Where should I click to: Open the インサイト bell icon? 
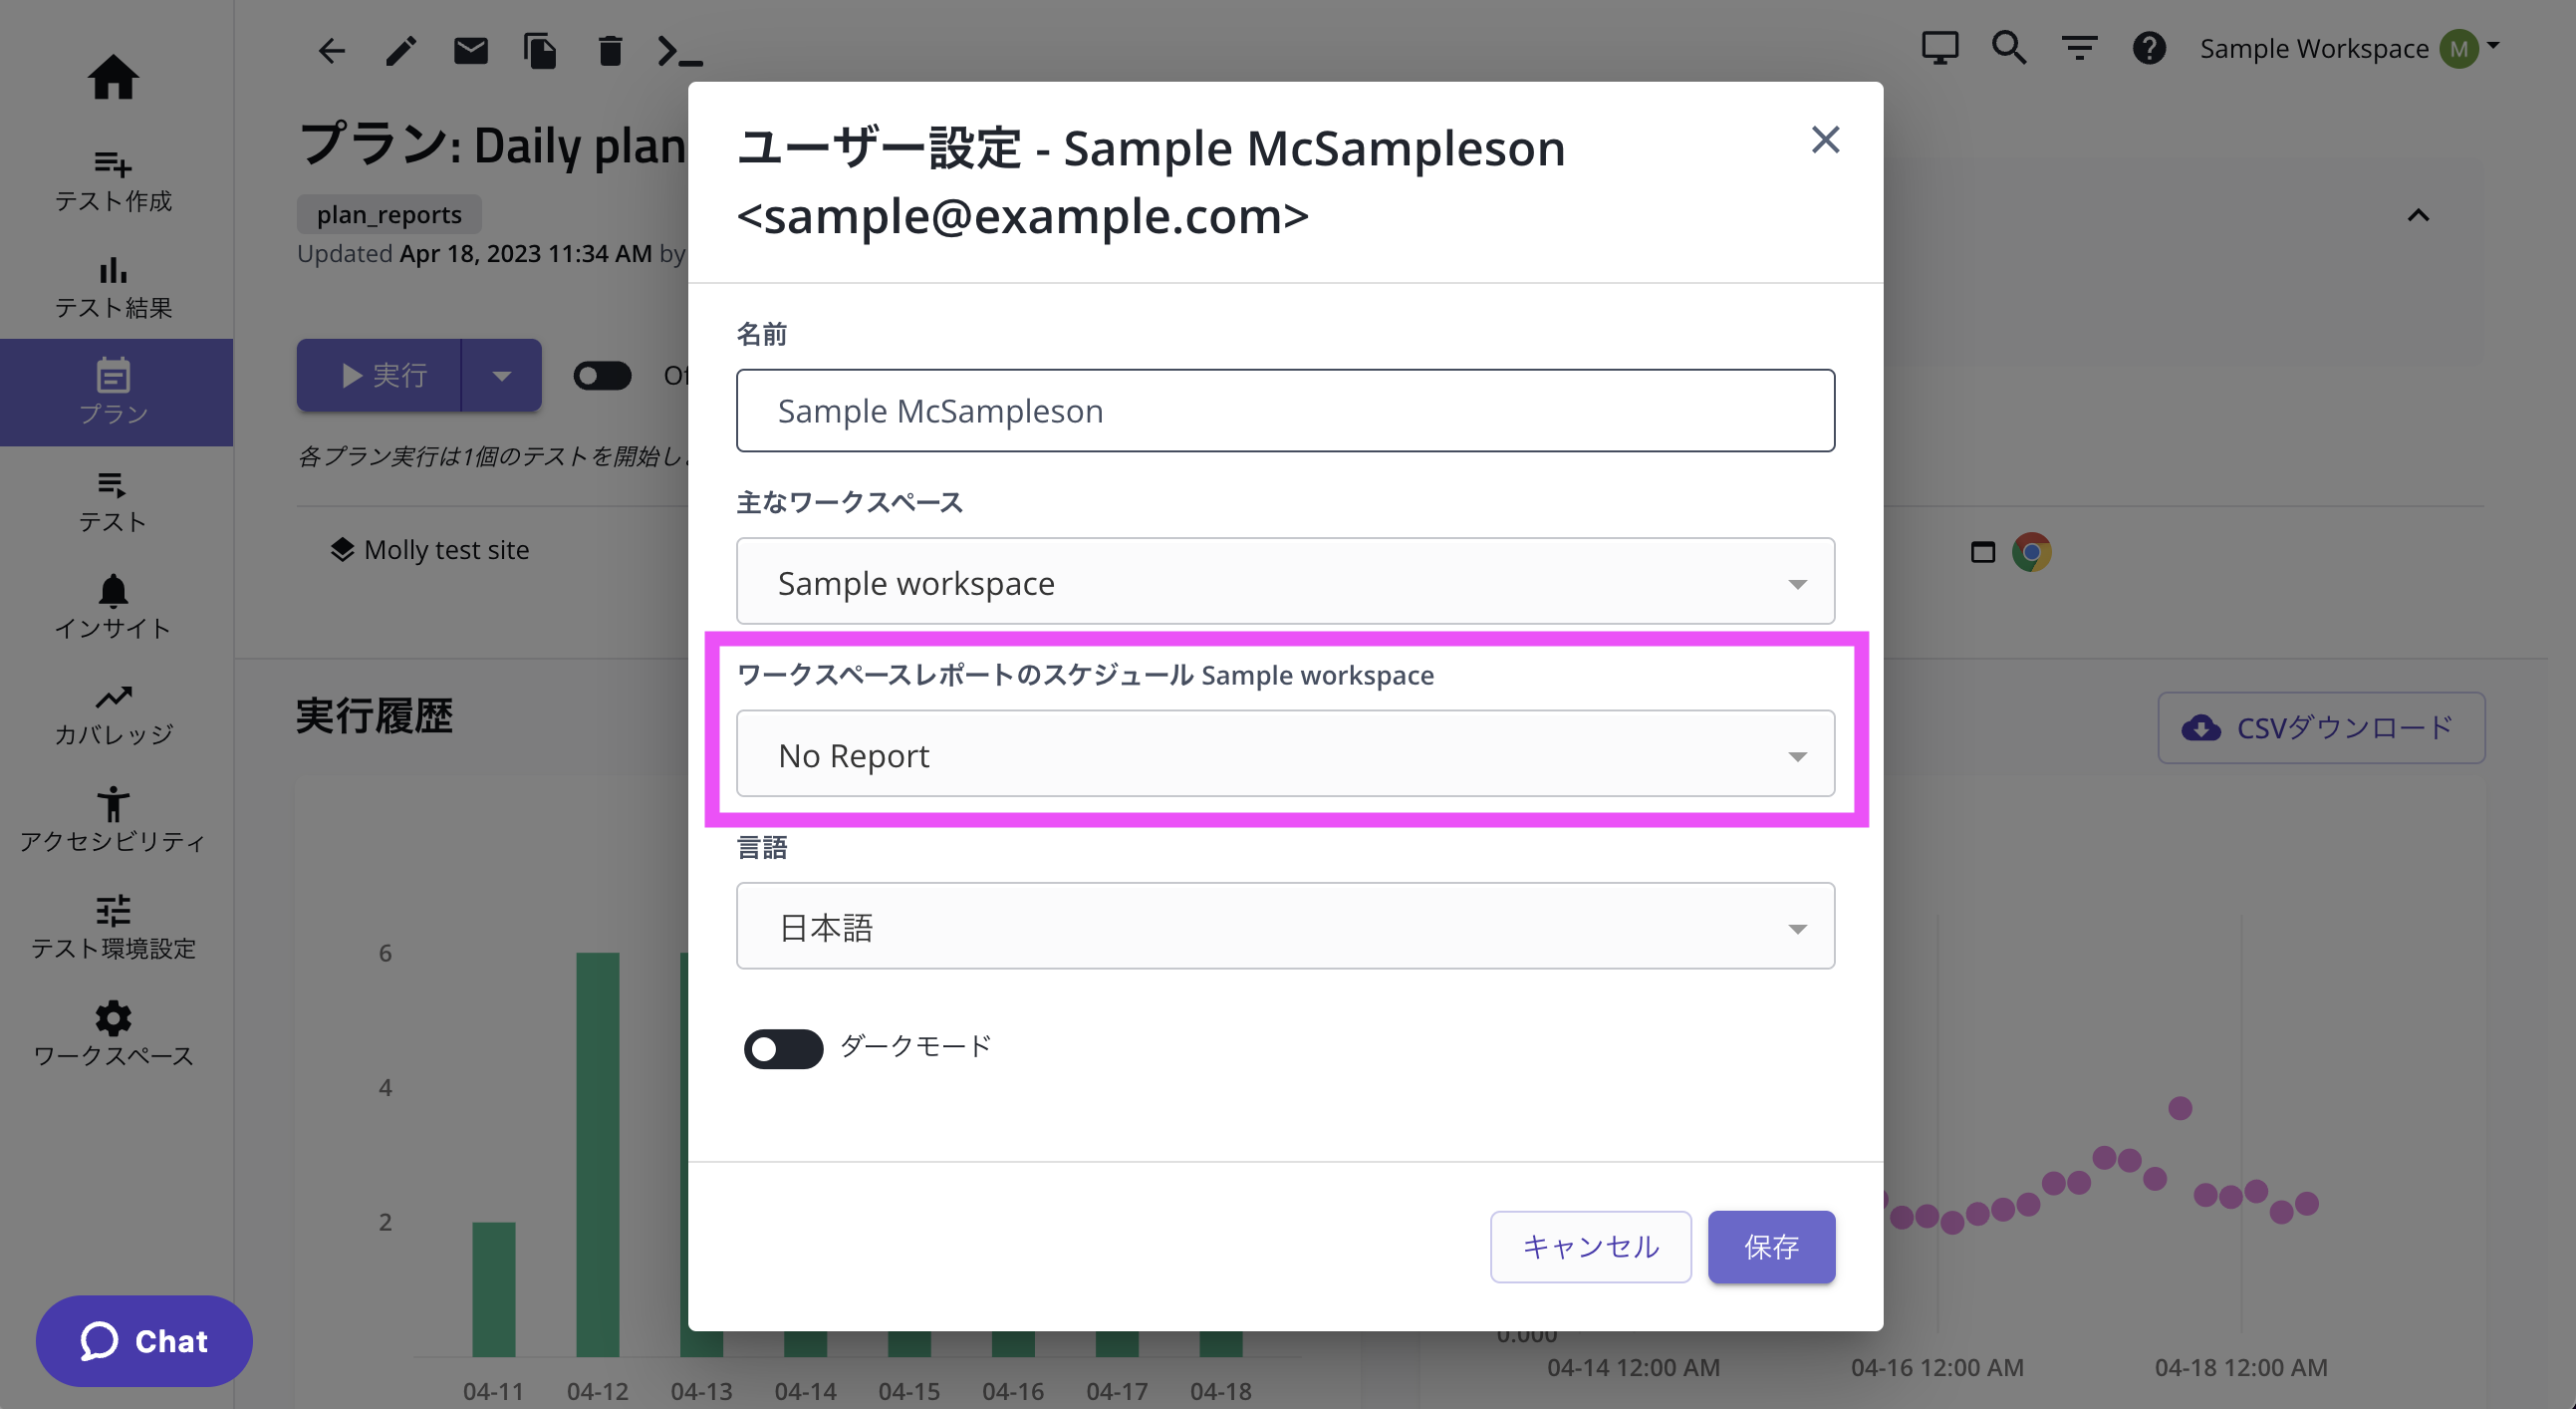click(x=113, y=607)
